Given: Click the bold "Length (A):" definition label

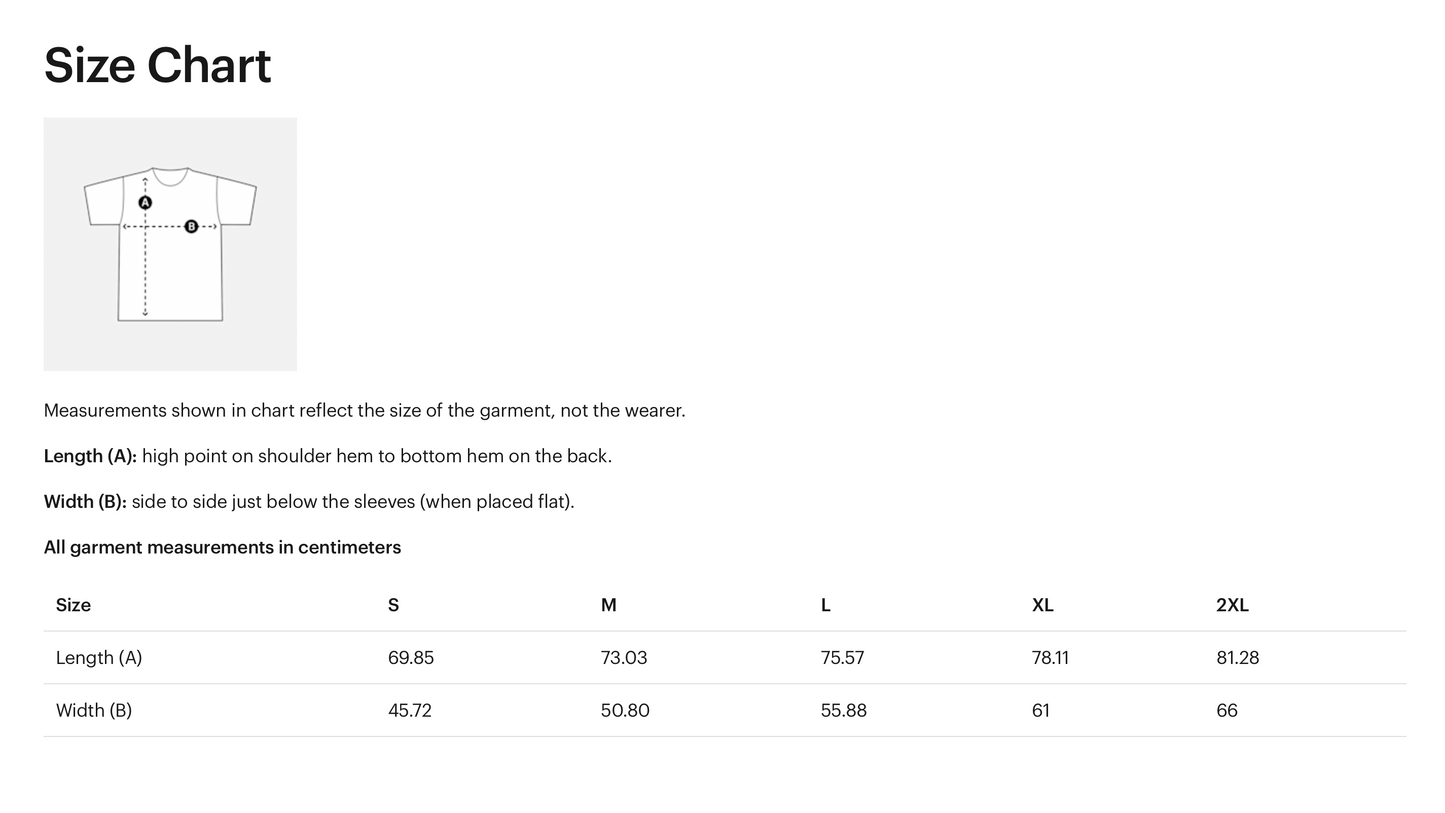Looking at the screenshot, I should point(90,456).
